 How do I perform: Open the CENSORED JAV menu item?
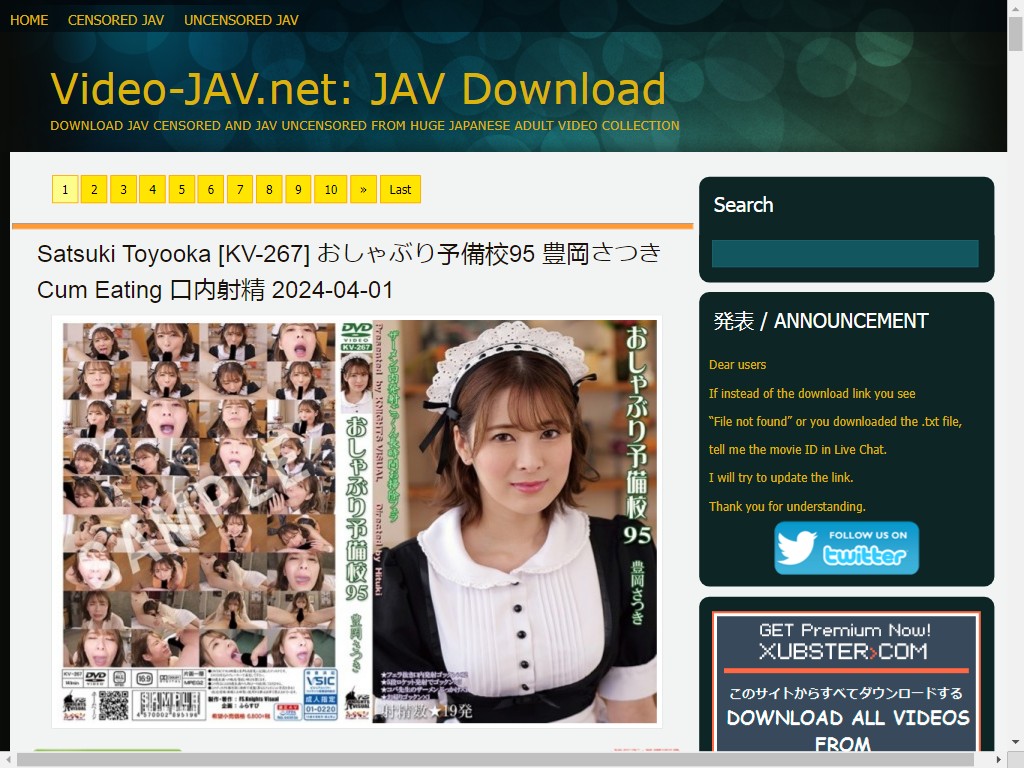point(116,20)
